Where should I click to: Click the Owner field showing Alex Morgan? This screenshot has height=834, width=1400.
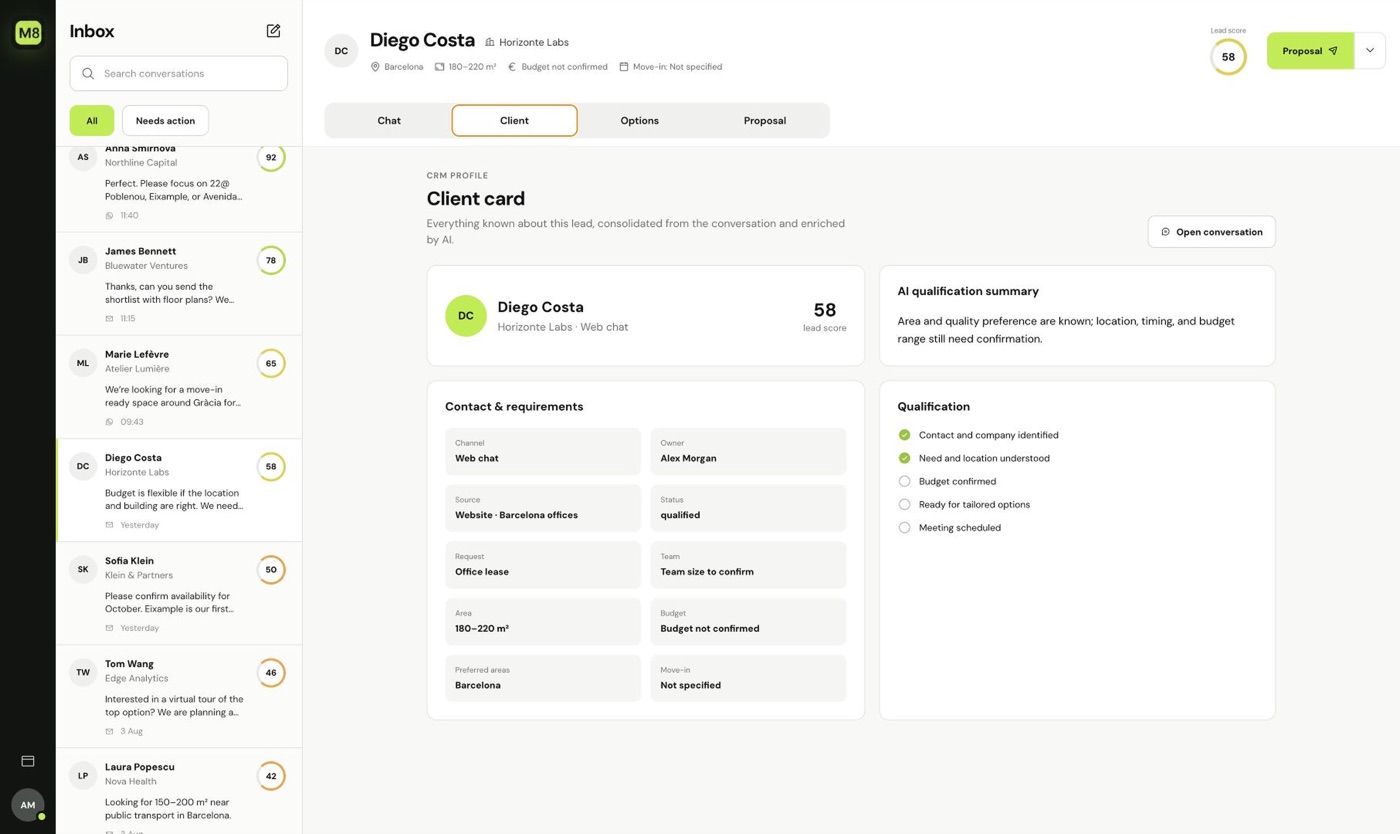click(x=748, y=451)
